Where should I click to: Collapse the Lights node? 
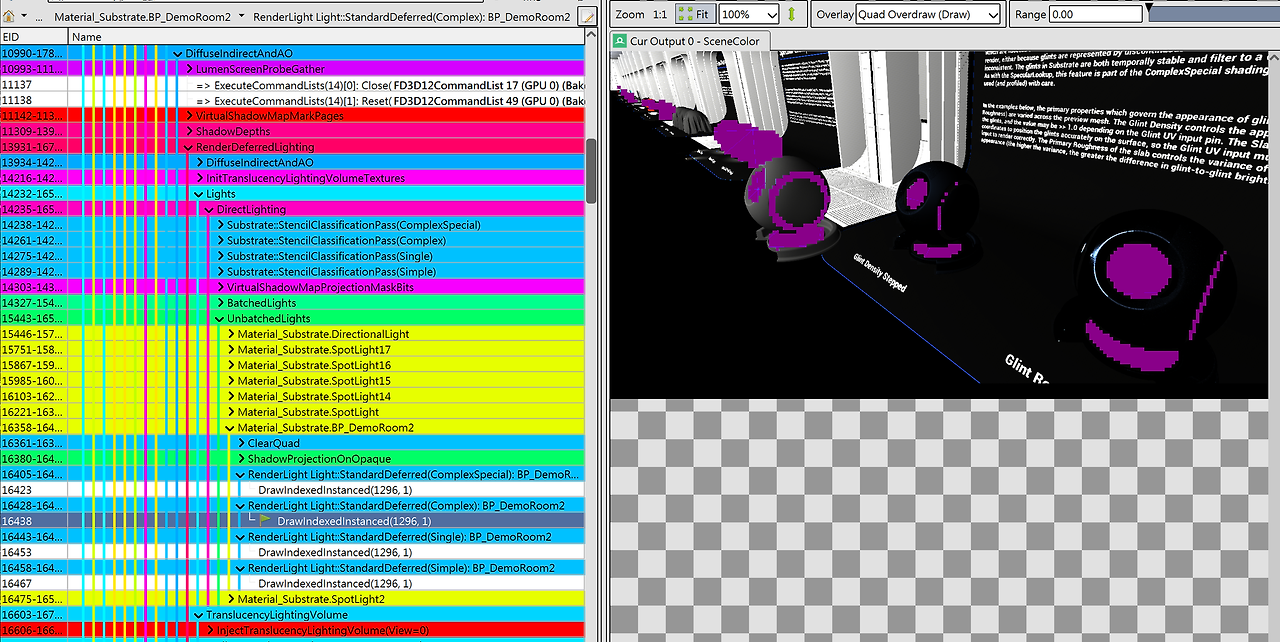click(x=199, y=194)
